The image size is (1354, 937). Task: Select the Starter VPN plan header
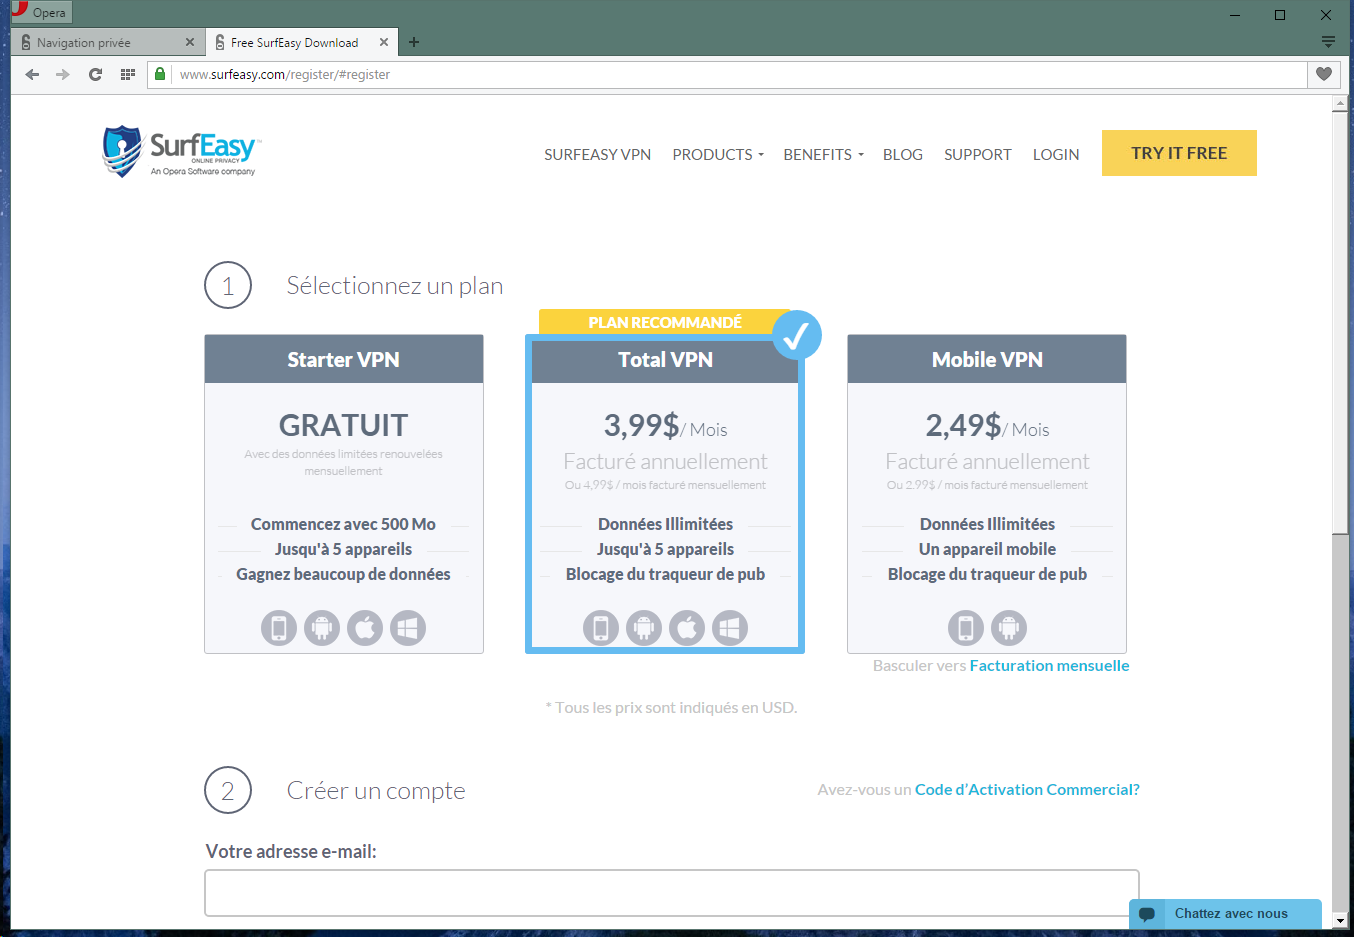[344, 359]
